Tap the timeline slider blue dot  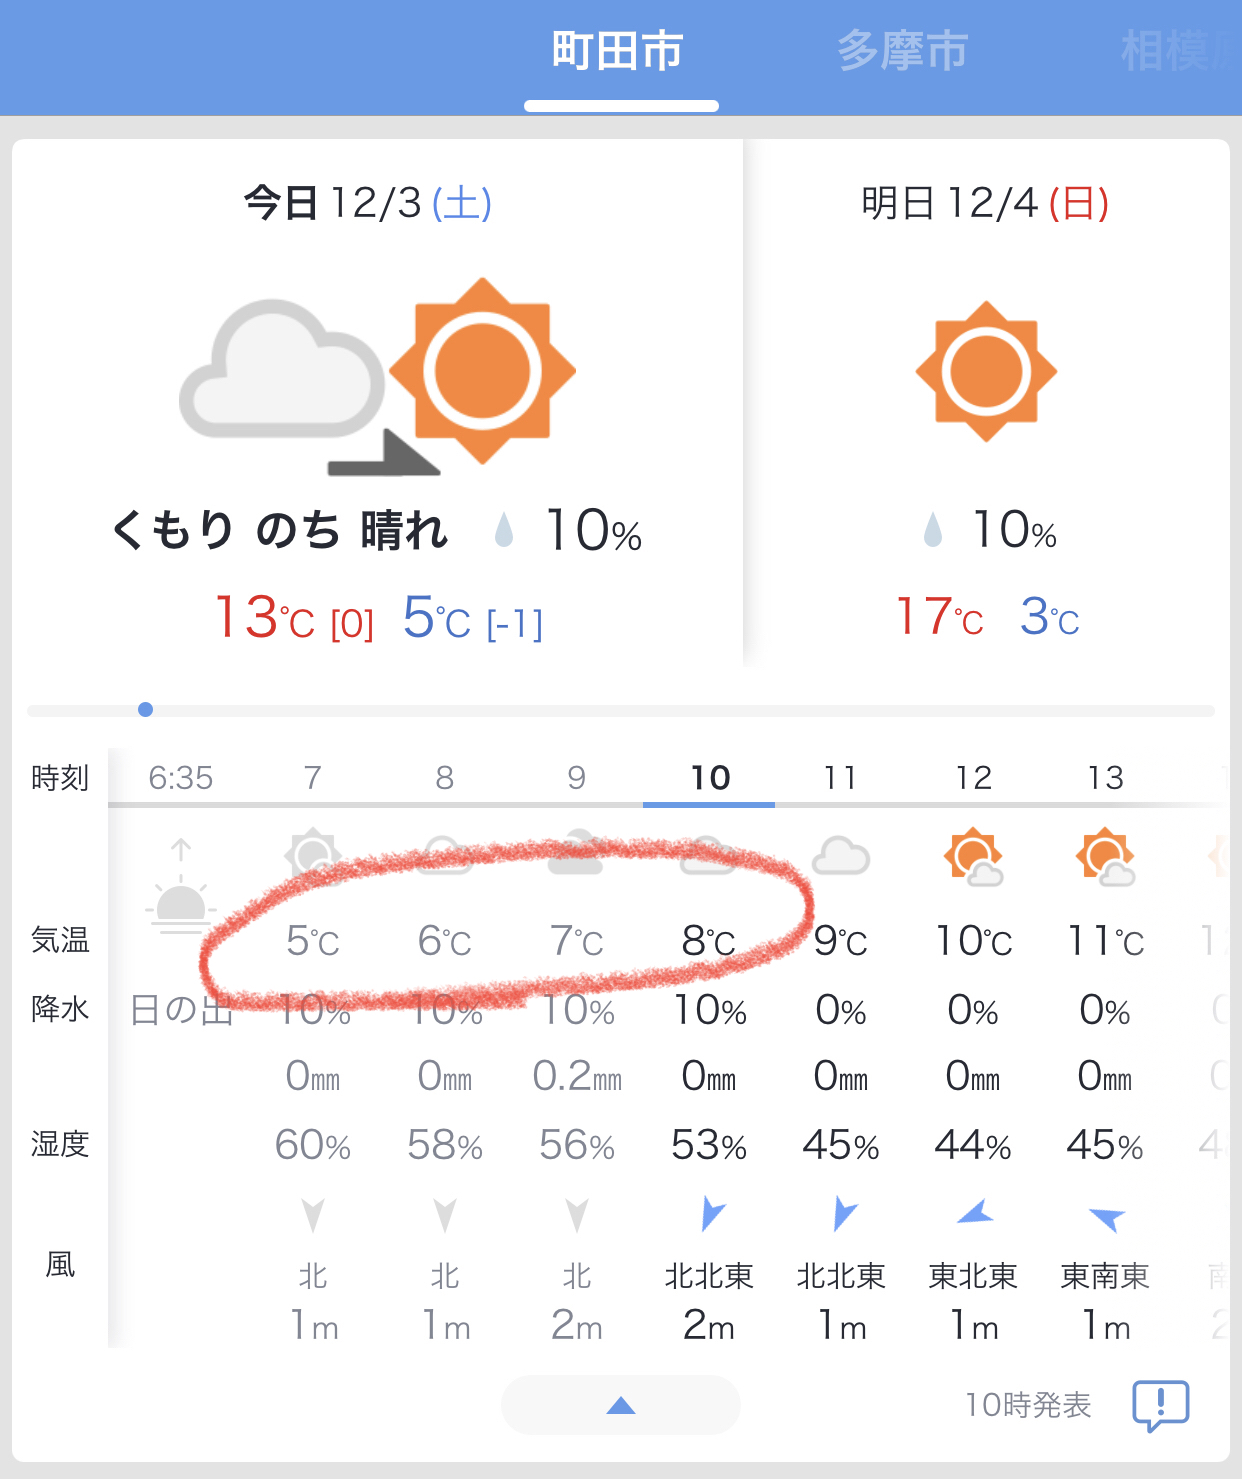click(145, 710)
